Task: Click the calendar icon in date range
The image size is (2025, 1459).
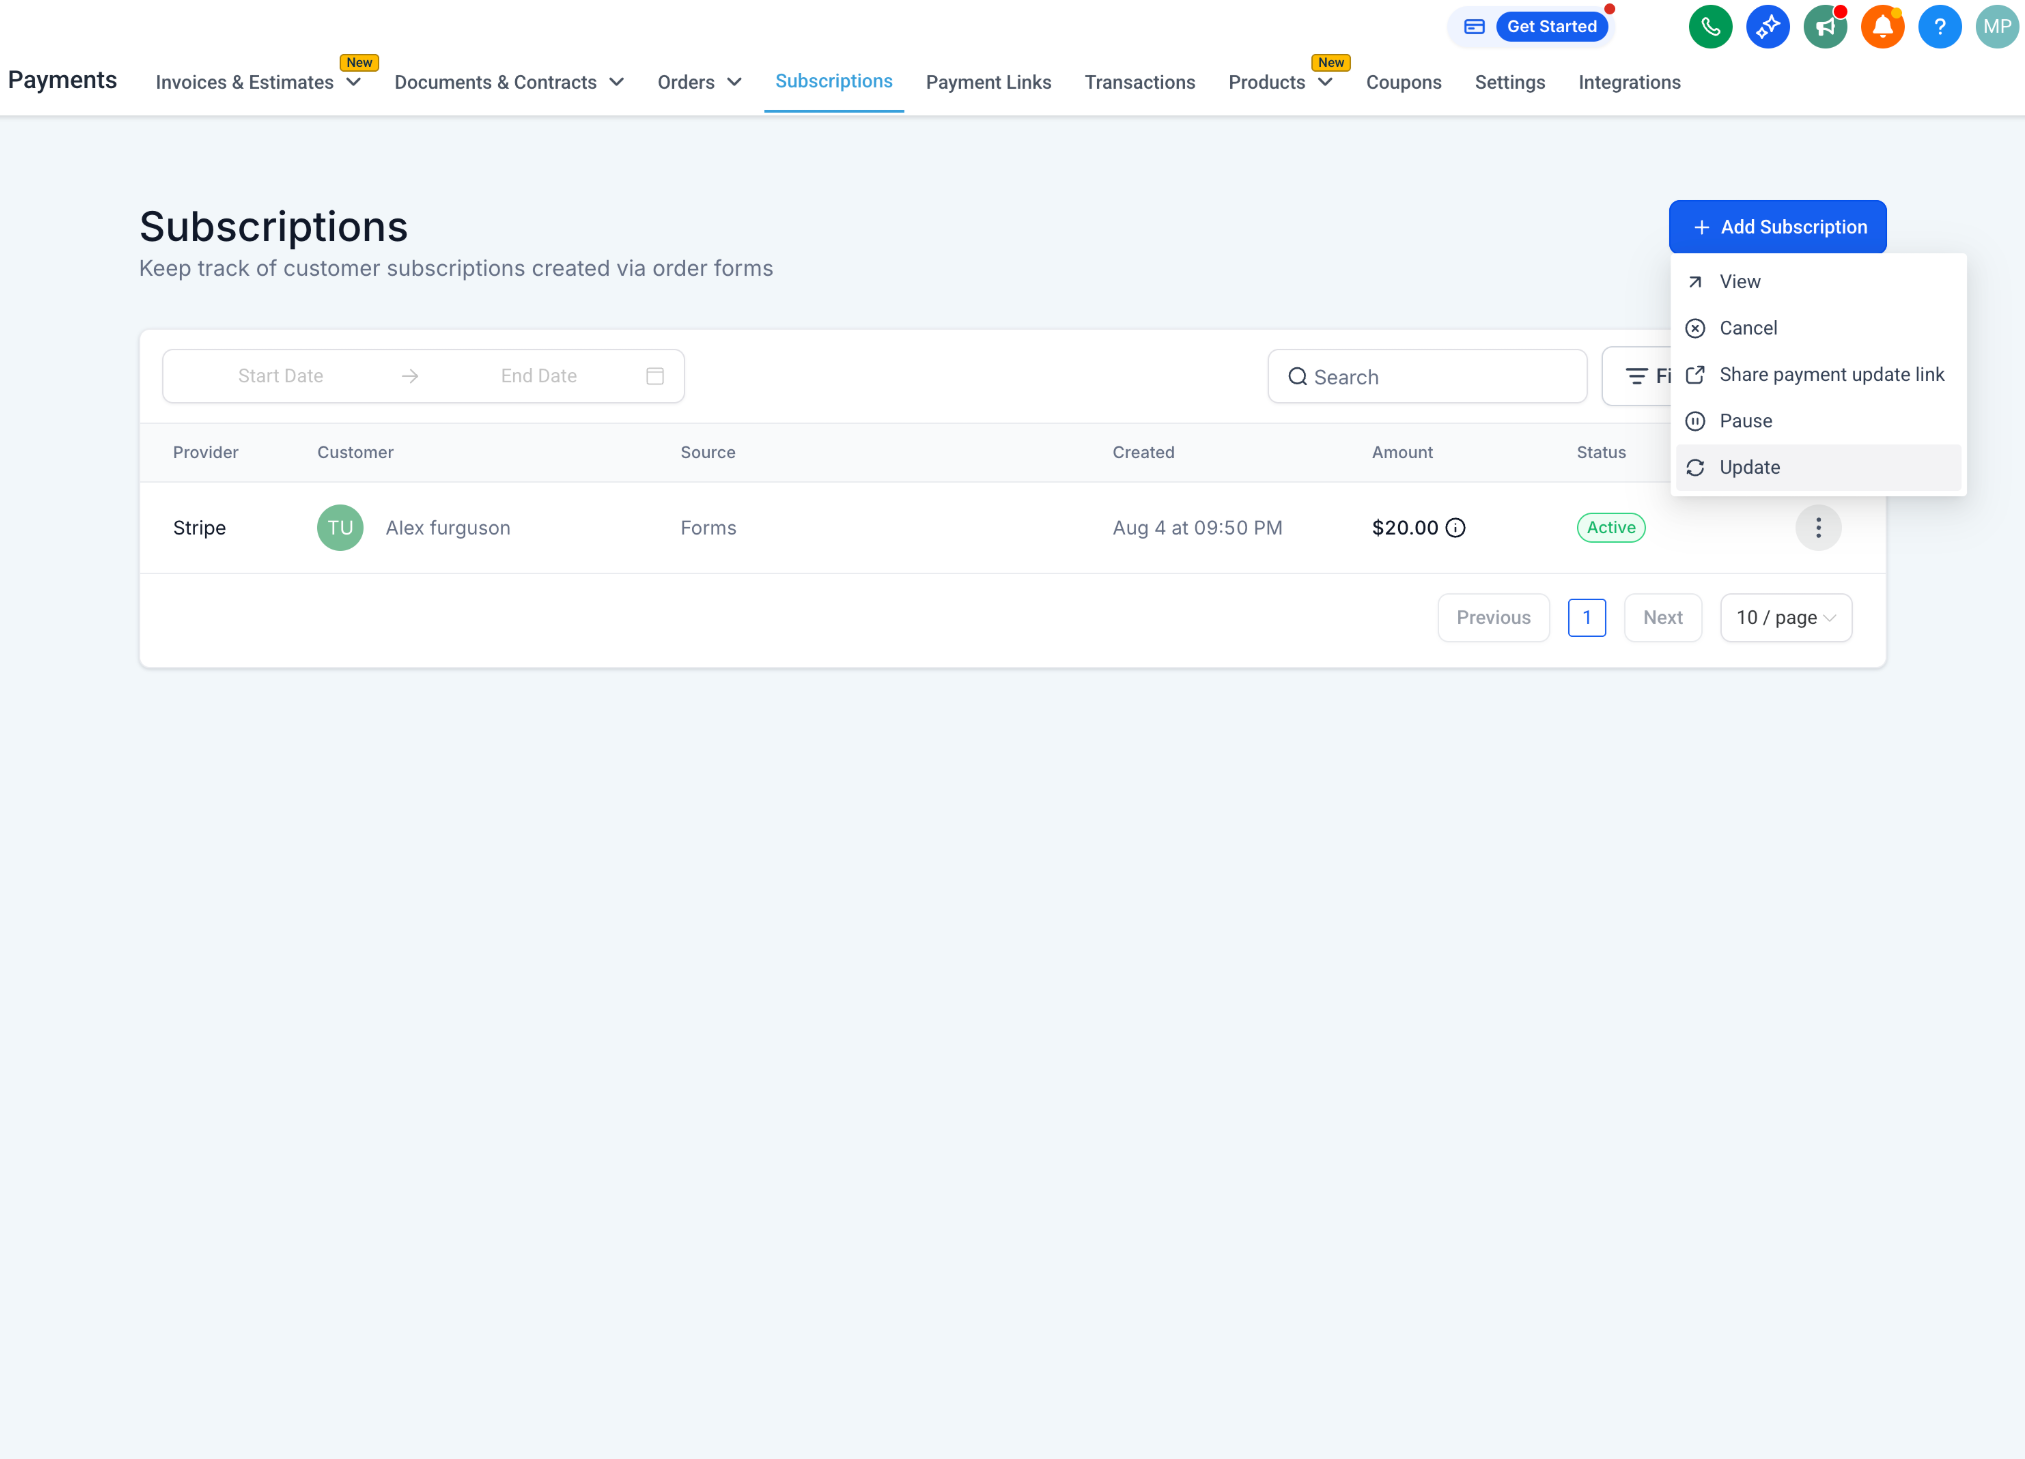Action: [x=655, y=376]
